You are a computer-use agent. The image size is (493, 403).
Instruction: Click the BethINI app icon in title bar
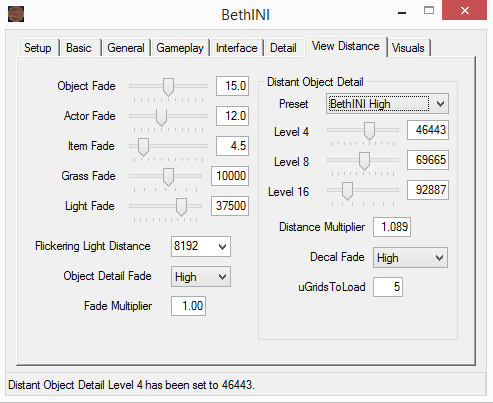16,14
